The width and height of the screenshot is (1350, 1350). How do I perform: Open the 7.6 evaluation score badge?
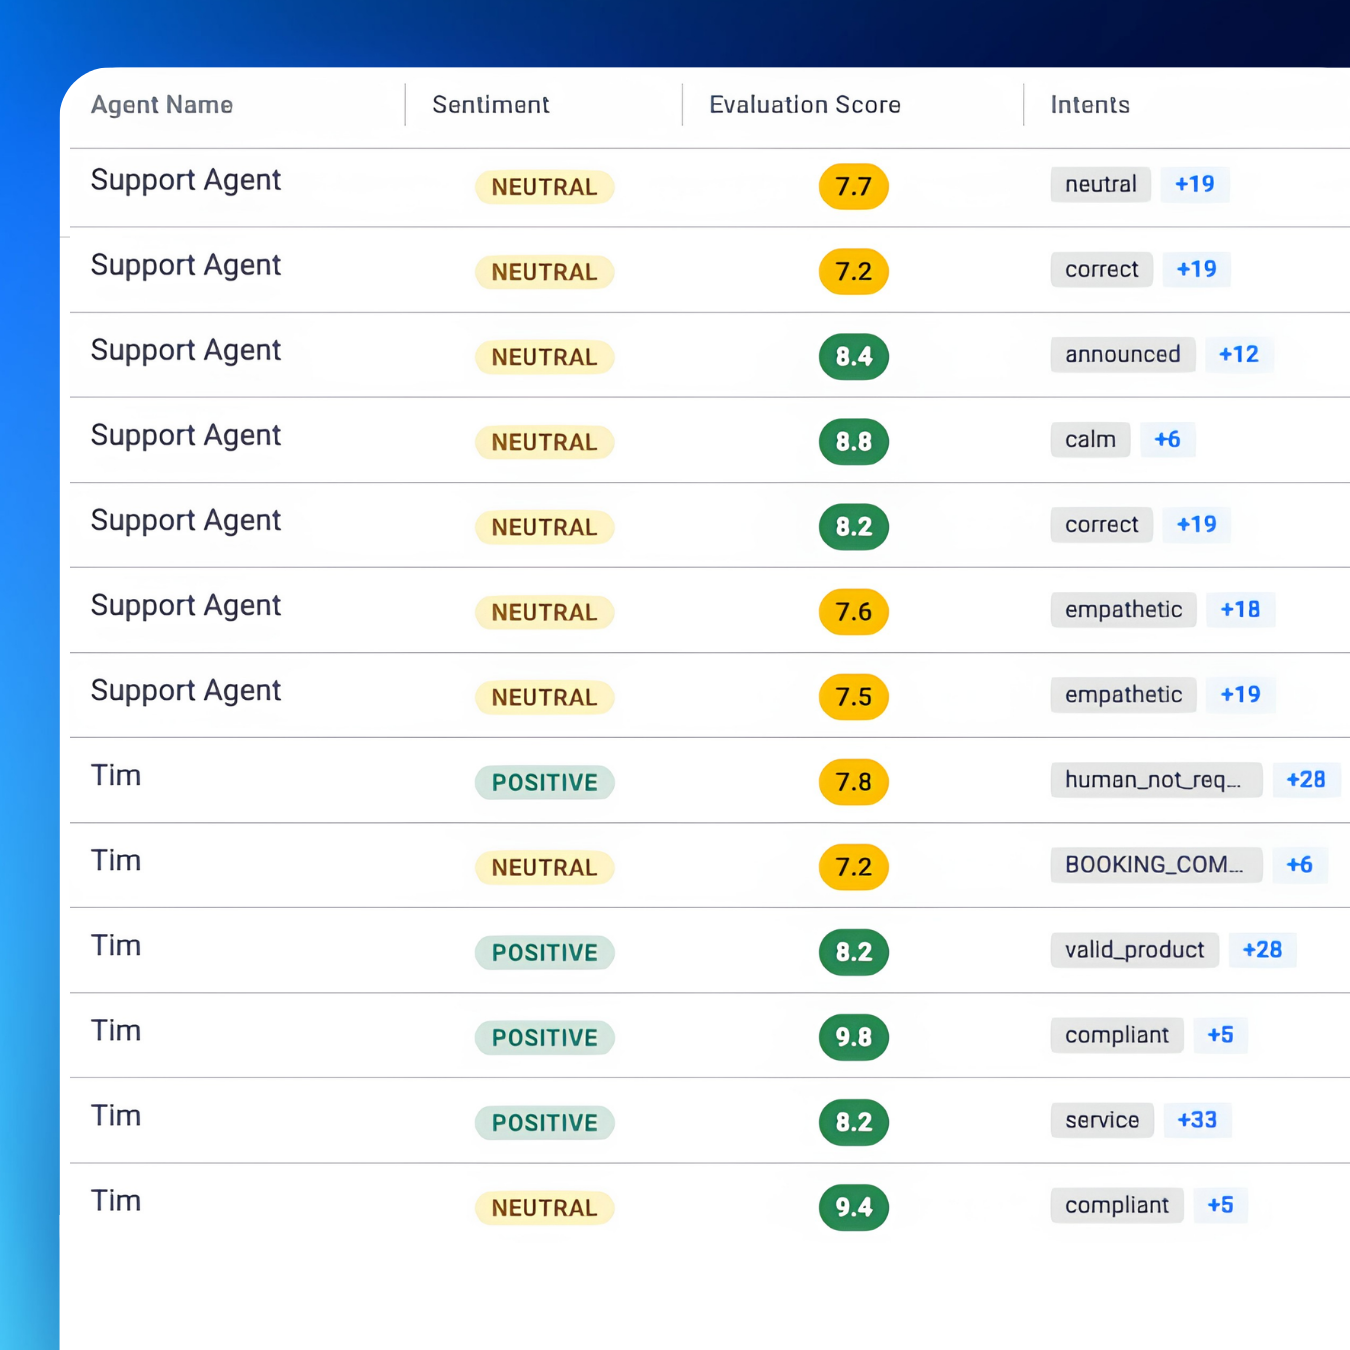pos(854,612)
